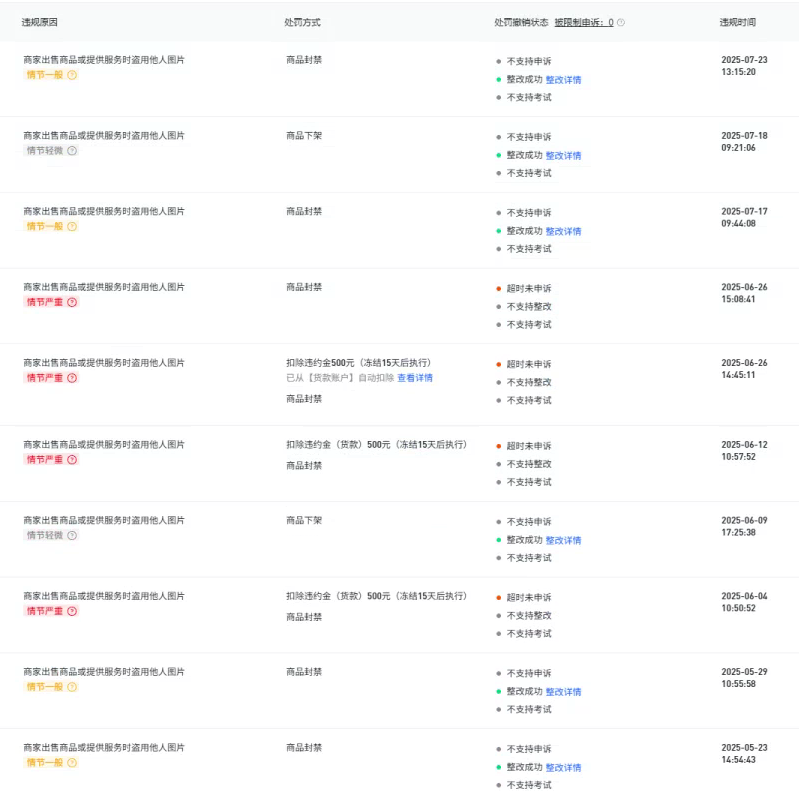Click help icon beside 被限制申诉 count
The height and width of the screenshot is (791, 799).
click(621, 22)
